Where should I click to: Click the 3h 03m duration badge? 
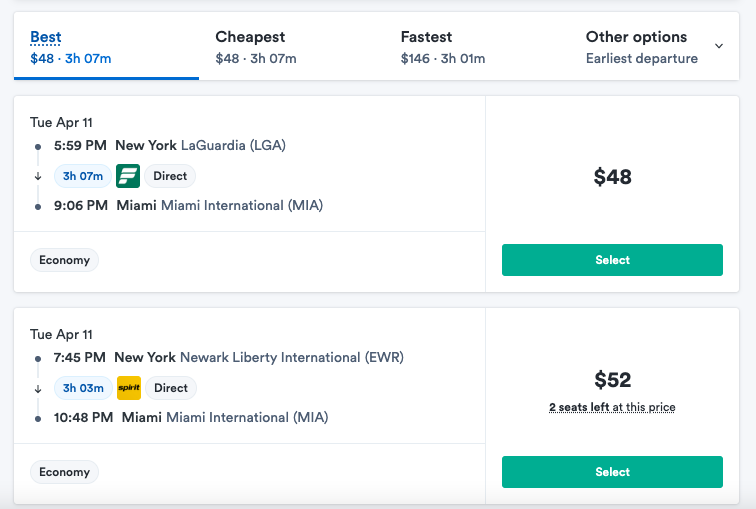[x=83, y=388]
